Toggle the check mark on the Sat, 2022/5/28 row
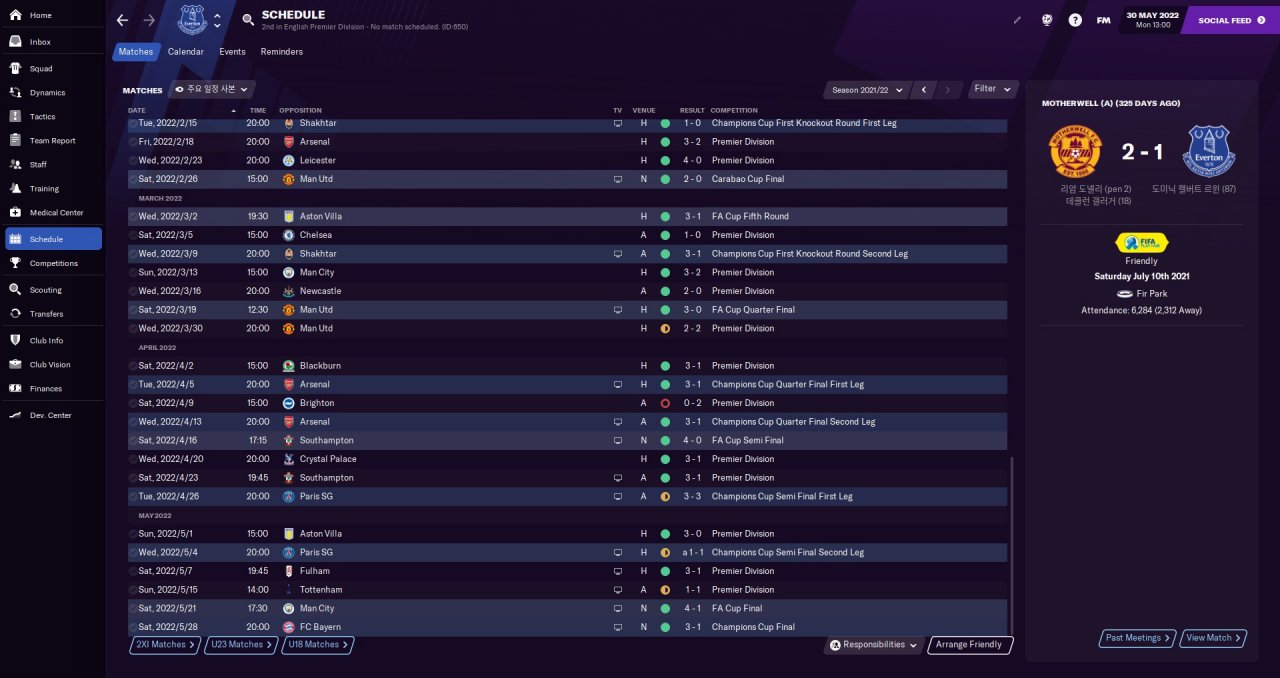The height and width of the screenshot is (678, 1280). click(133, 627)
